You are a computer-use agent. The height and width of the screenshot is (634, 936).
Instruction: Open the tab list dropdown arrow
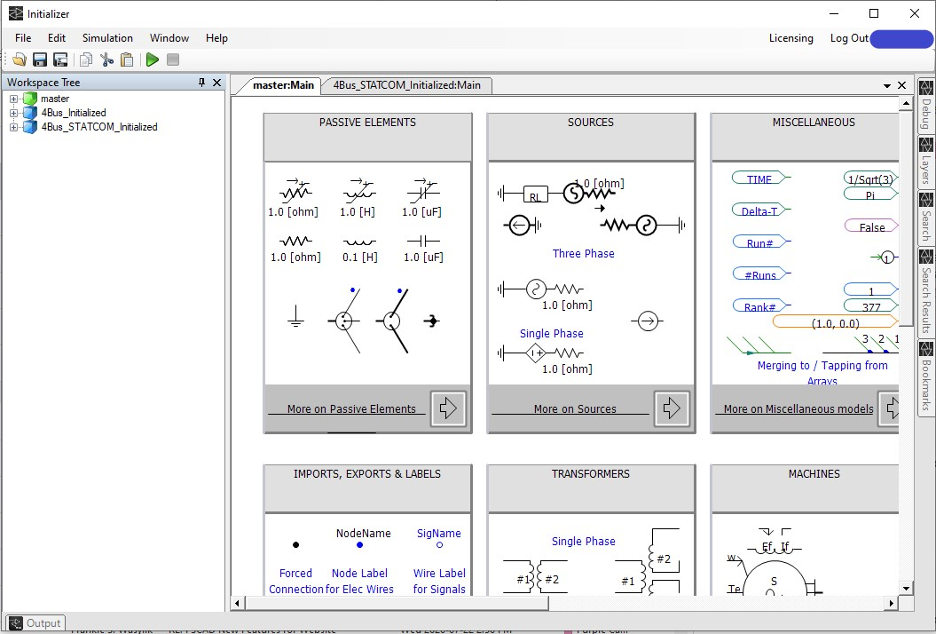pos(887,86)
